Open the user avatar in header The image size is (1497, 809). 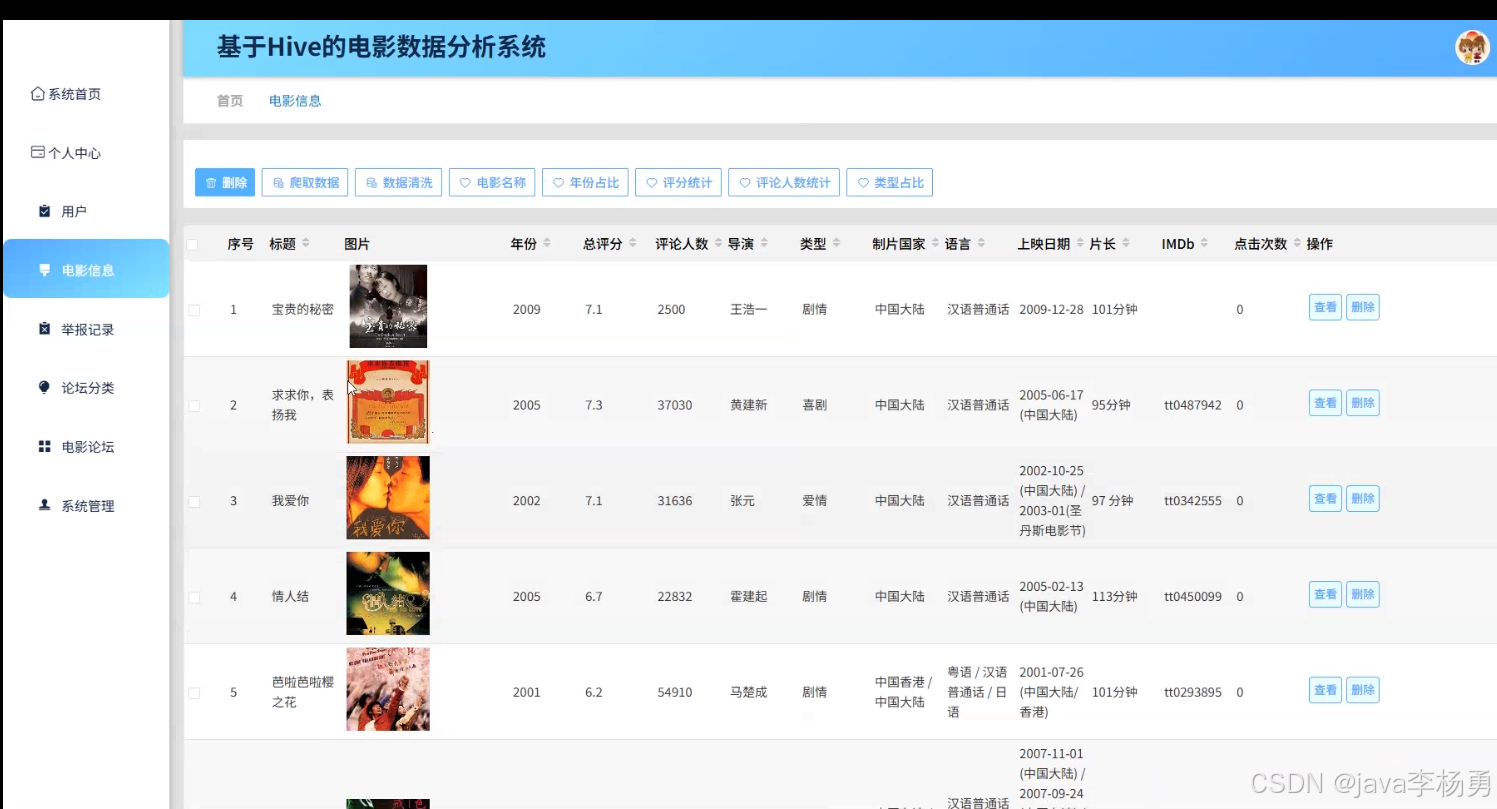(1471, 48)
